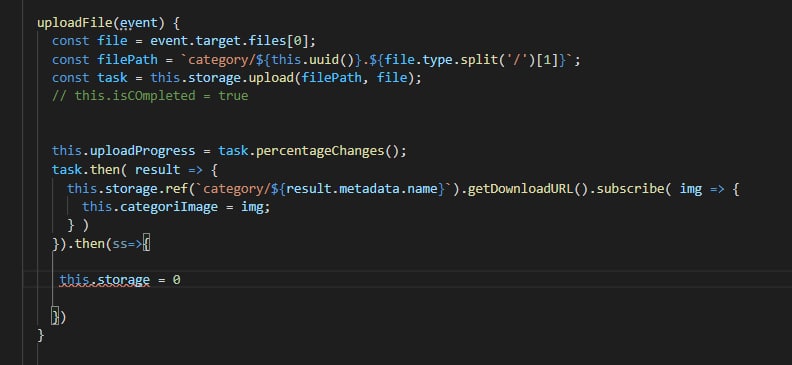Click percentageChanges method call
The width and height of the screenshot is (792, 365).
(320, 151)
